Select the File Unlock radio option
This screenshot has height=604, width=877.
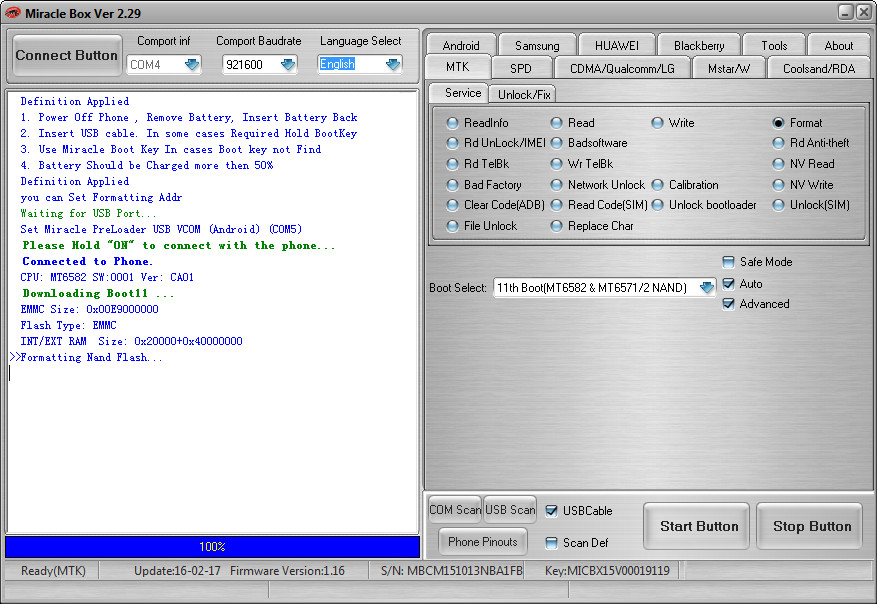pyautogui.click(x=482, y=226)
